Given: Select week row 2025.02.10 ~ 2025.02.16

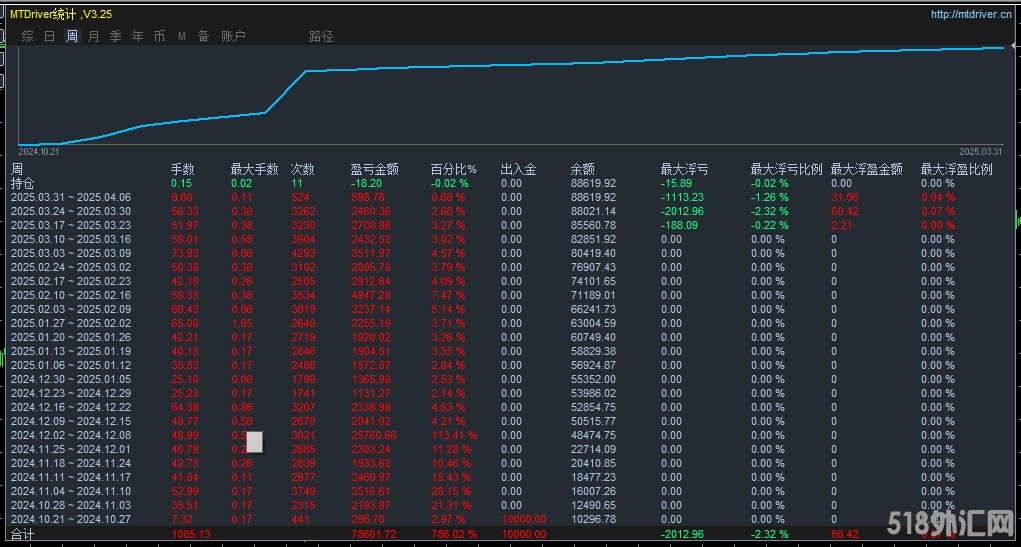Looking at the screenshot, I should [x=71, y=295].
